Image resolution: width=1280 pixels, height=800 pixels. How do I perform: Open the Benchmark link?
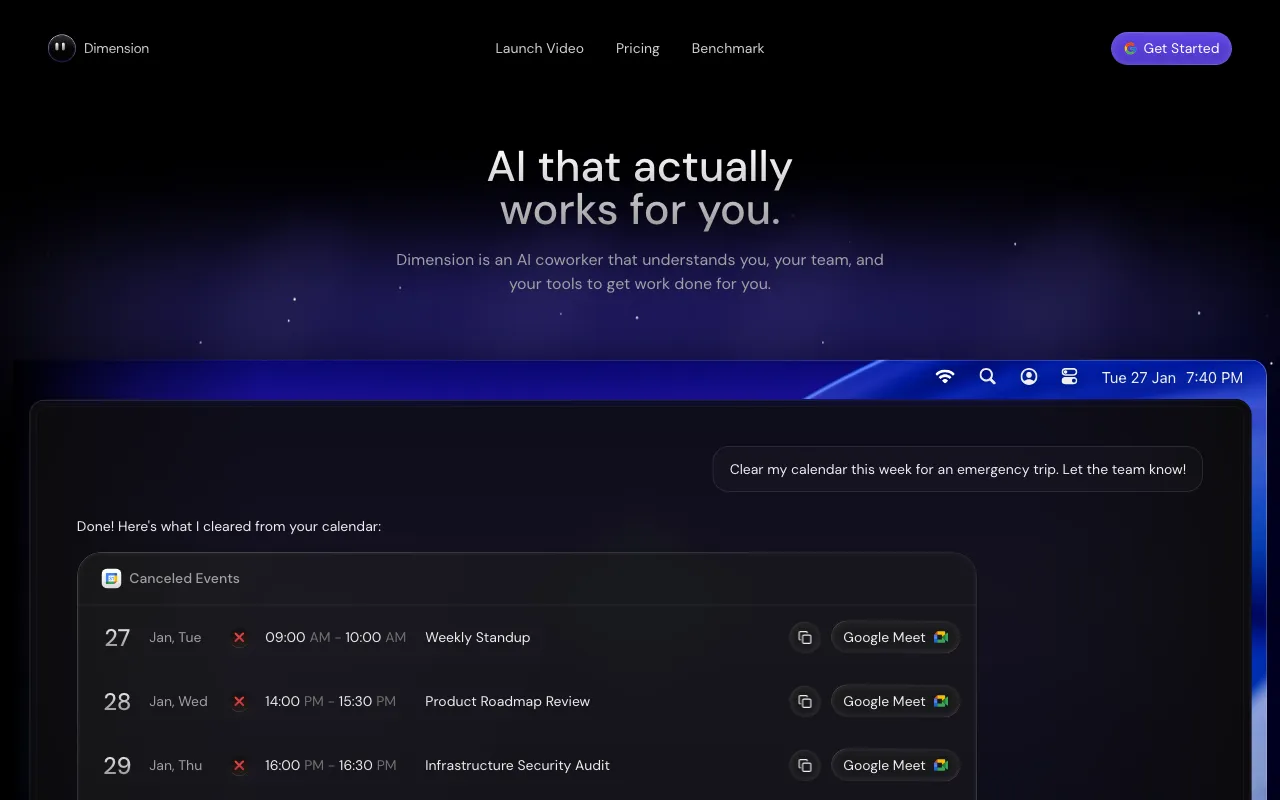[x=728, y=48]
